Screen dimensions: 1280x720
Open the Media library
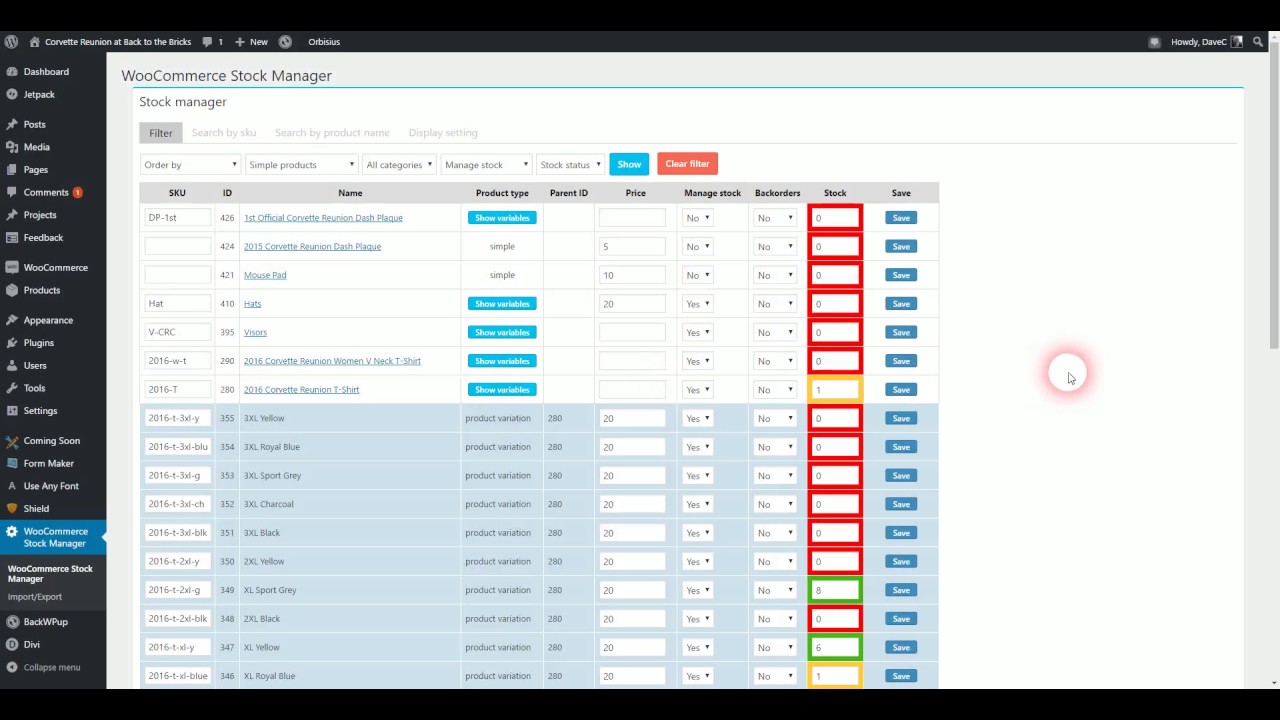pyautogui.click(x=36, y=147)
